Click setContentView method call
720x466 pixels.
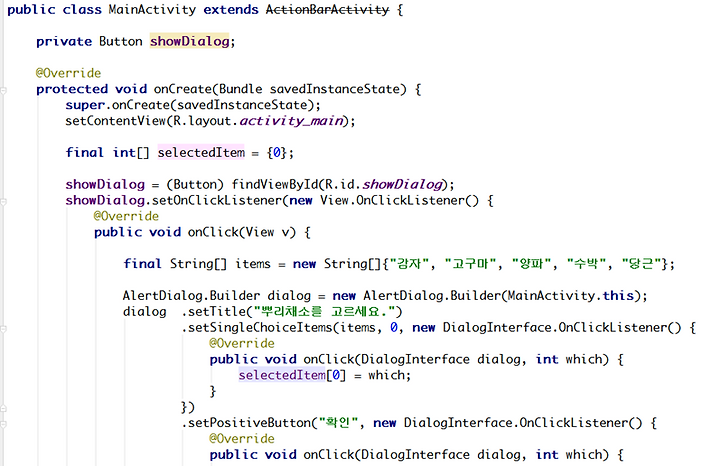click(x=115, y=121)
